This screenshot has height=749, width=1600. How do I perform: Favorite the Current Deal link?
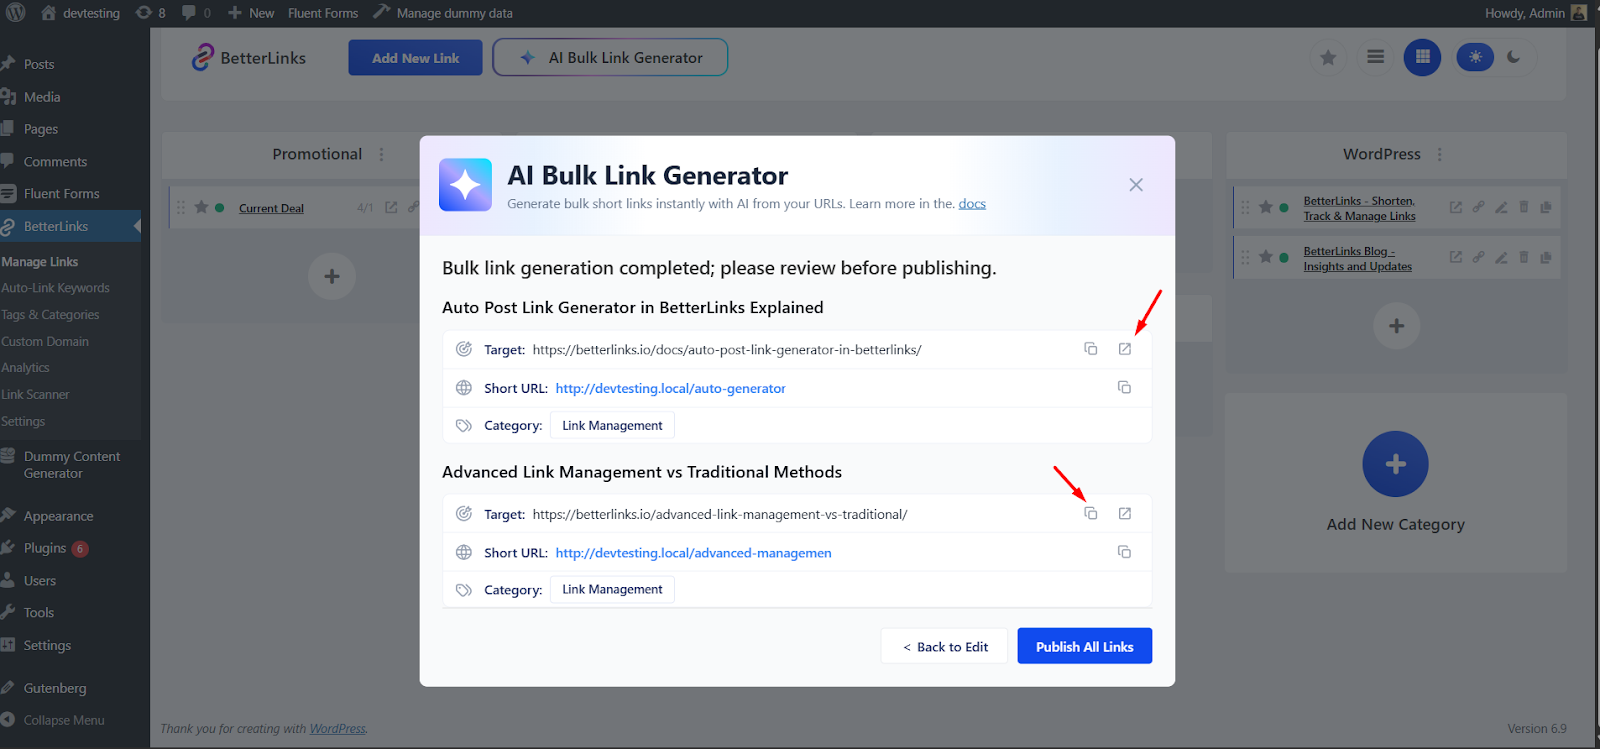point(201,207)
